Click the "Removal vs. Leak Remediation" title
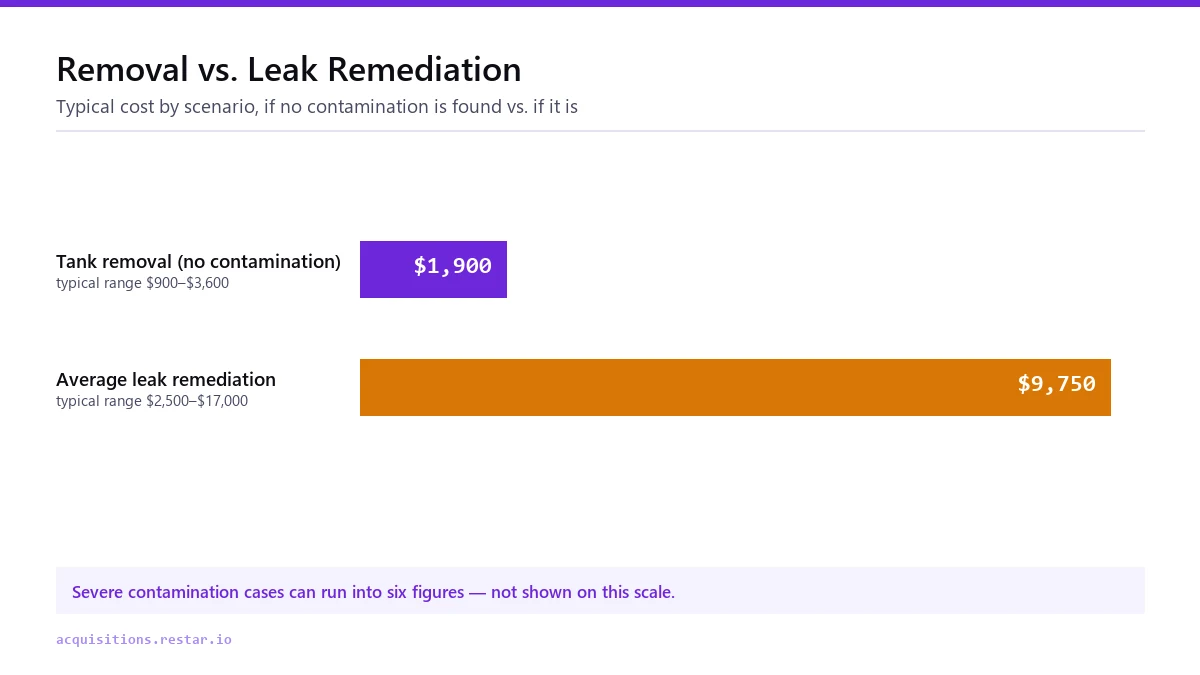The width and height of the screenshot is (1200, 675). [x=289, y=70]
